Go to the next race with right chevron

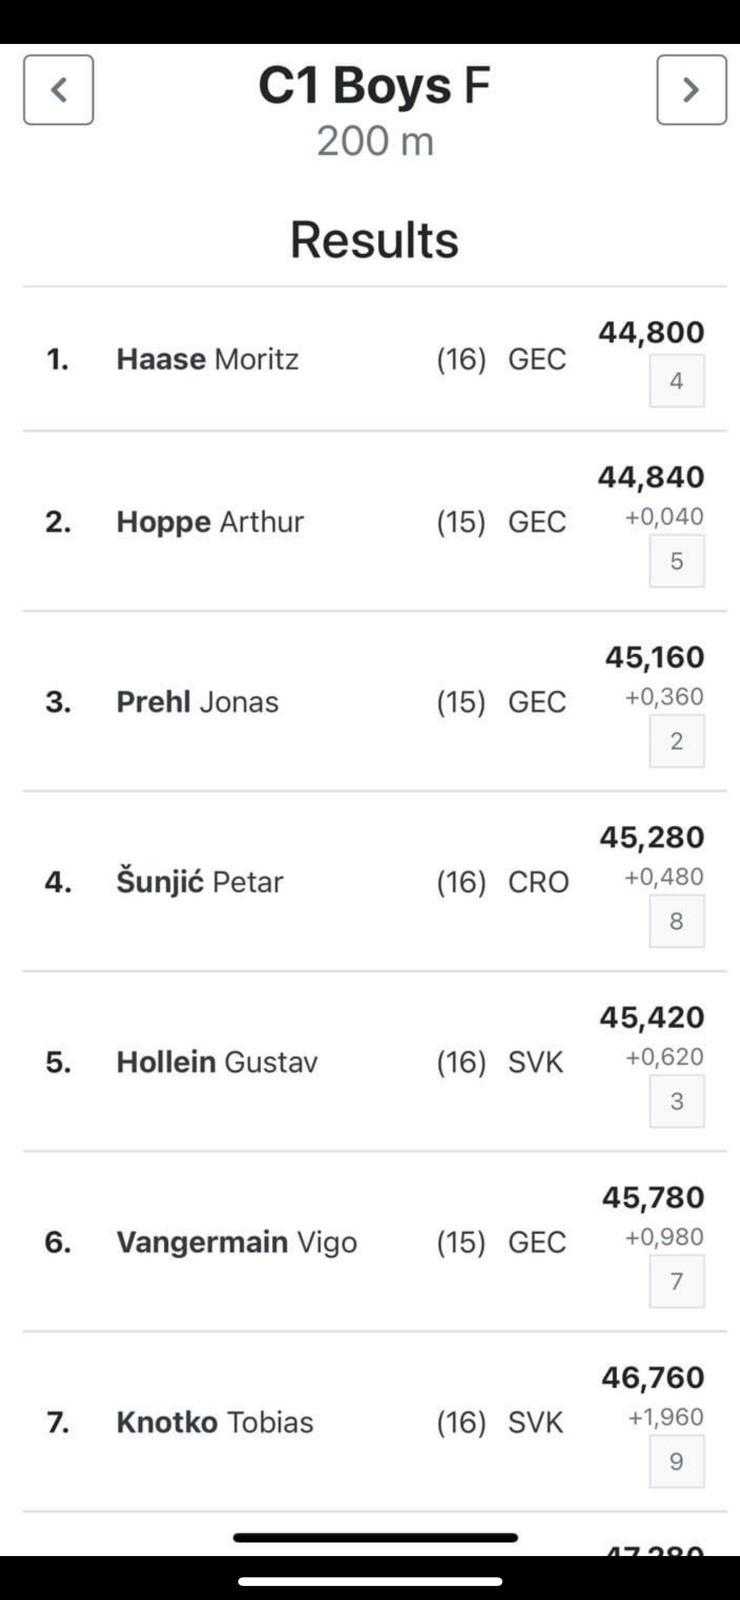691,90
